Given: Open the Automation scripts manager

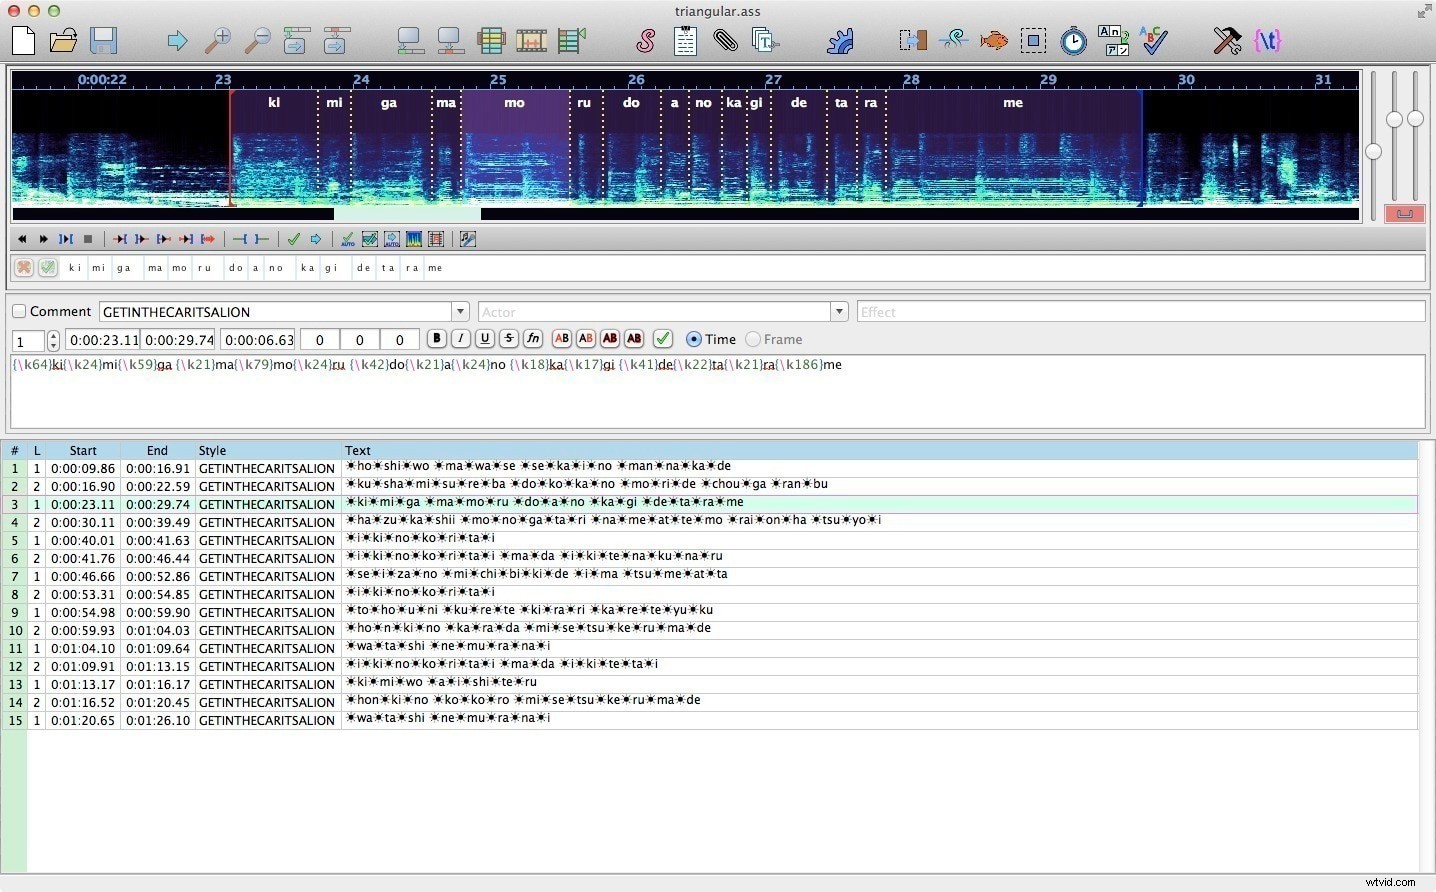Looking at the screenshot, I should click(x=840, y=41).
